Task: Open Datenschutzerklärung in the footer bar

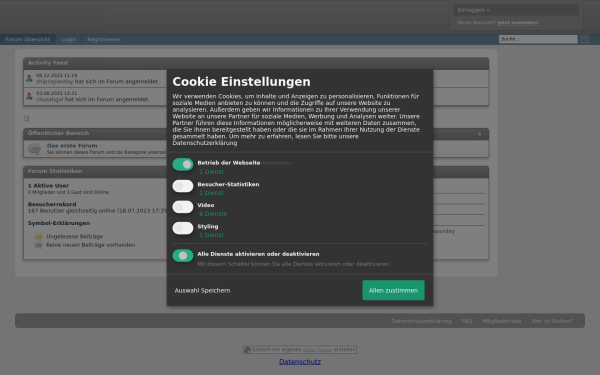Action: (421, 321)
